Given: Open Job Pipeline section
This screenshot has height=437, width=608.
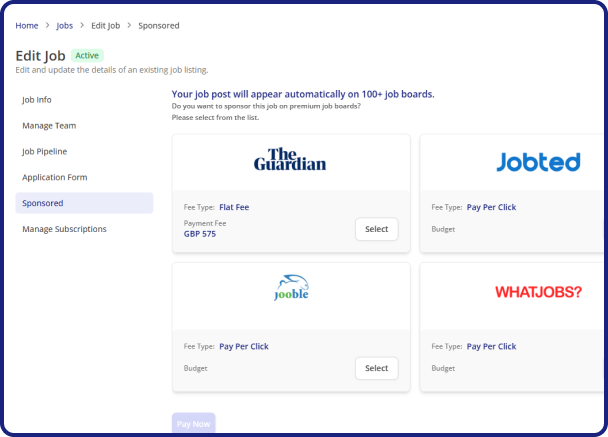Looking at the screenshot, I should click(x=45, y=151).
